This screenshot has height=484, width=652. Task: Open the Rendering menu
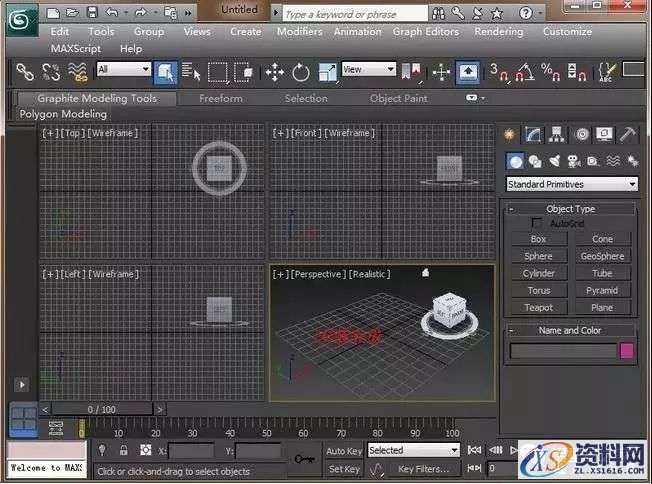[x=499, y=32]
